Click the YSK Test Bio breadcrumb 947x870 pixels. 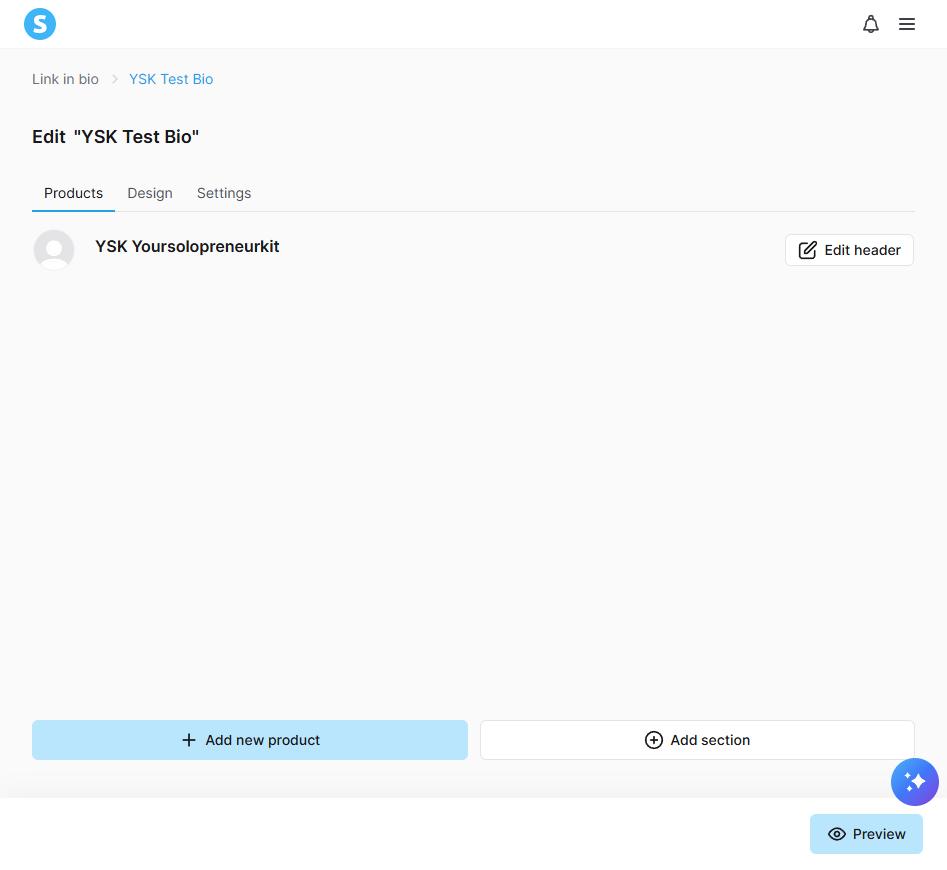pos(171,79)
